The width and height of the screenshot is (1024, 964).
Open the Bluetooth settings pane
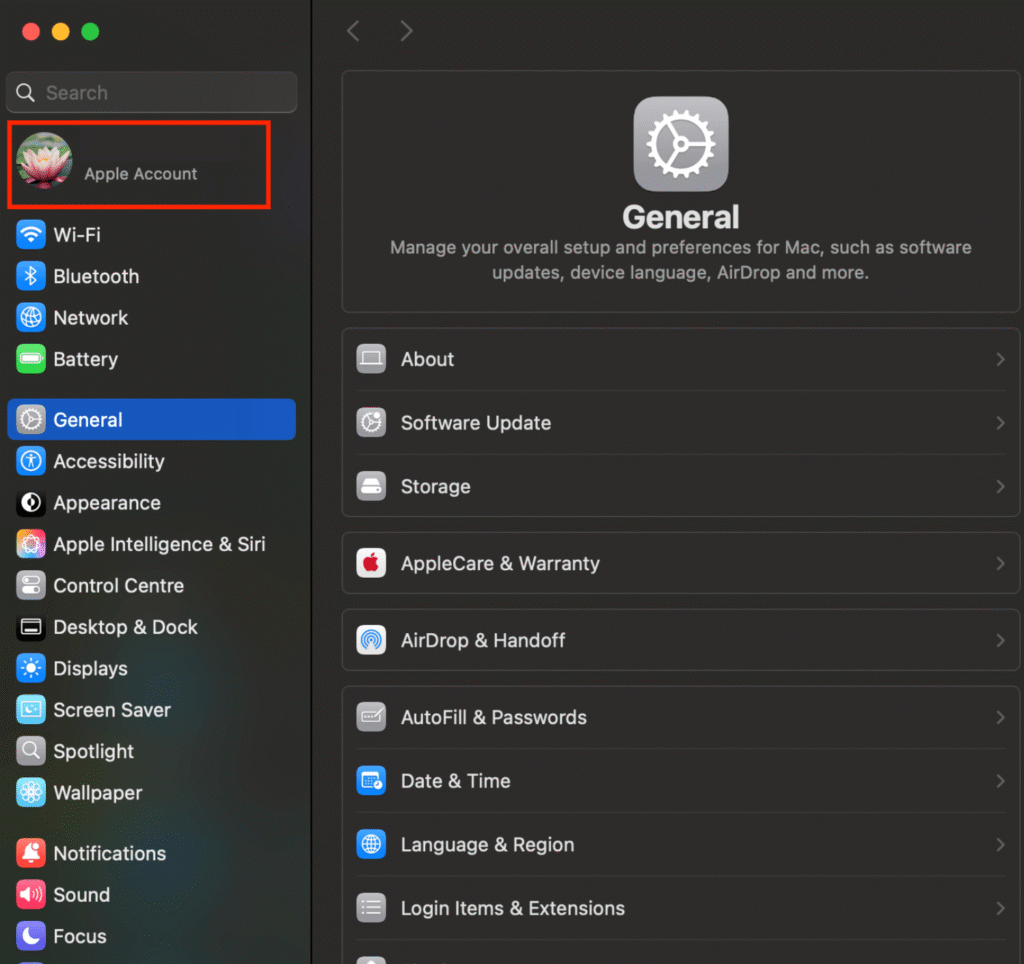coord(152,276)
